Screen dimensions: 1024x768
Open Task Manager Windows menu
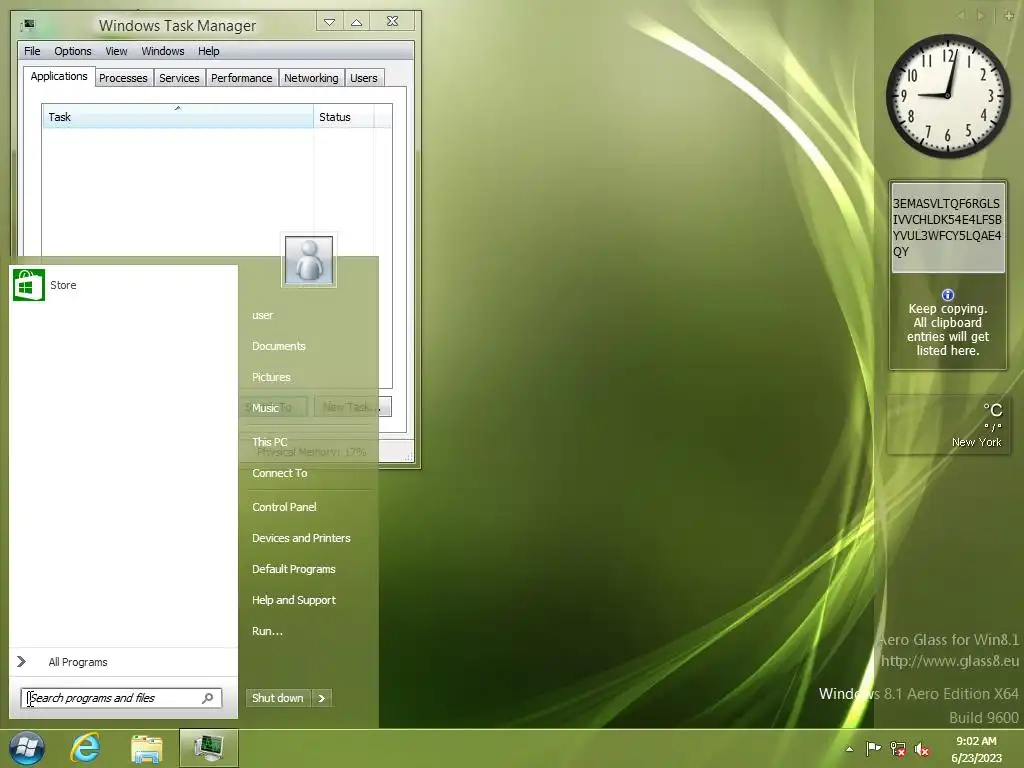click(x=163, y=51)
